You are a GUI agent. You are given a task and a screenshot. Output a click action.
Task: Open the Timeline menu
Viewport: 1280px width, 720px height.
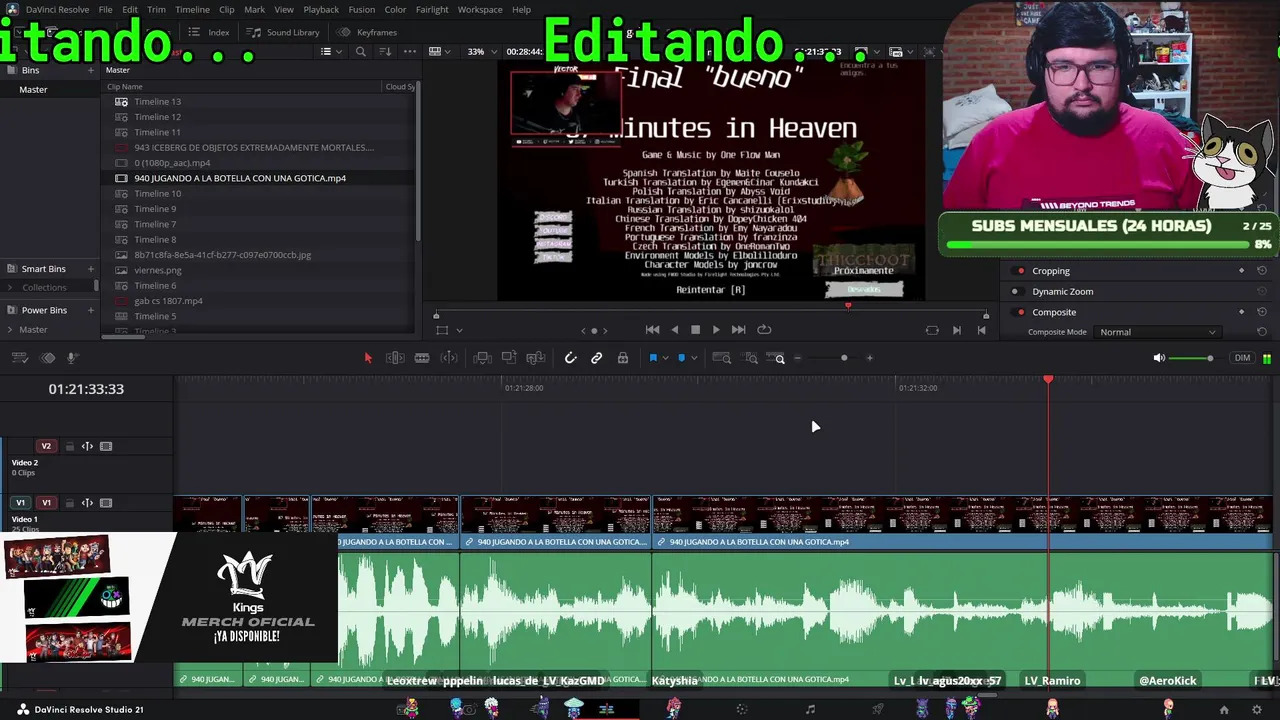click(192, 9)
